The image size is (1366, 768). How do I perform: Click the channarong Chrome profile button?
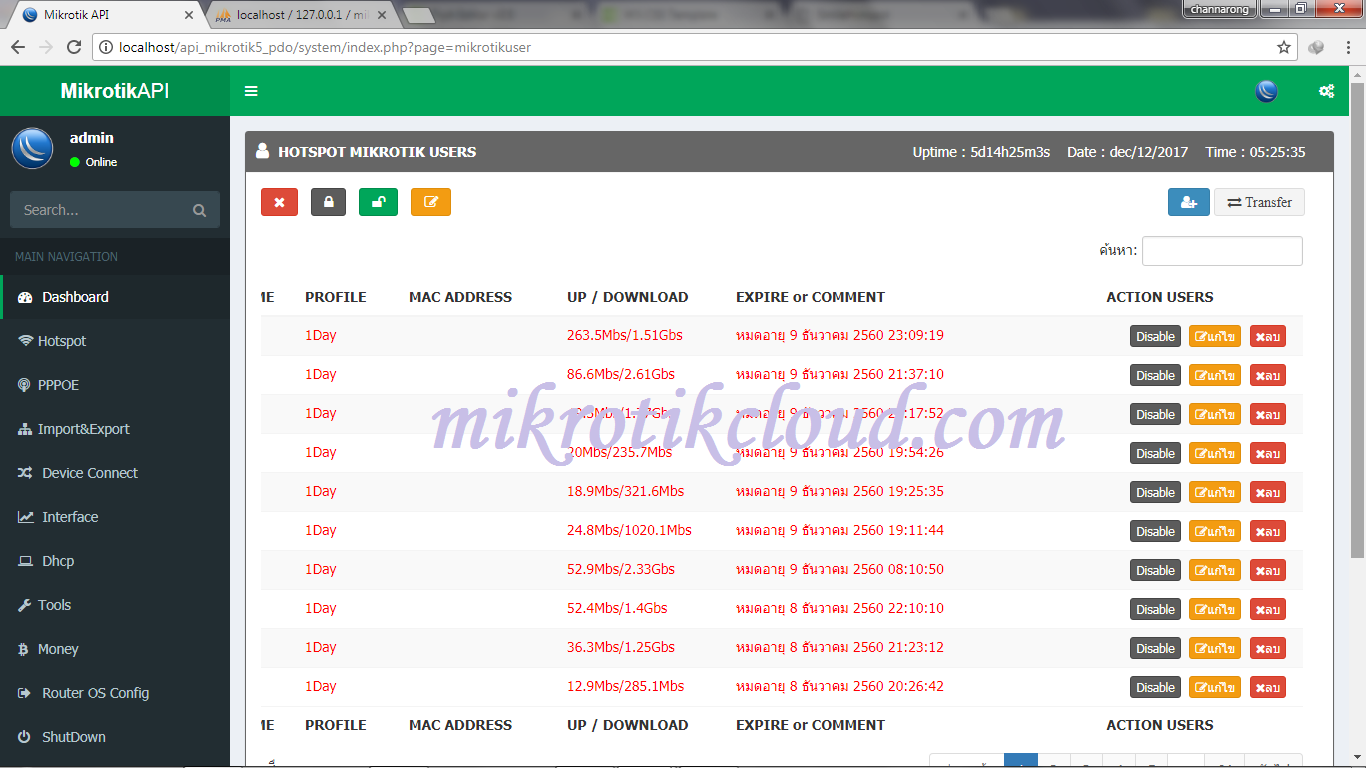coord(1219,9)
